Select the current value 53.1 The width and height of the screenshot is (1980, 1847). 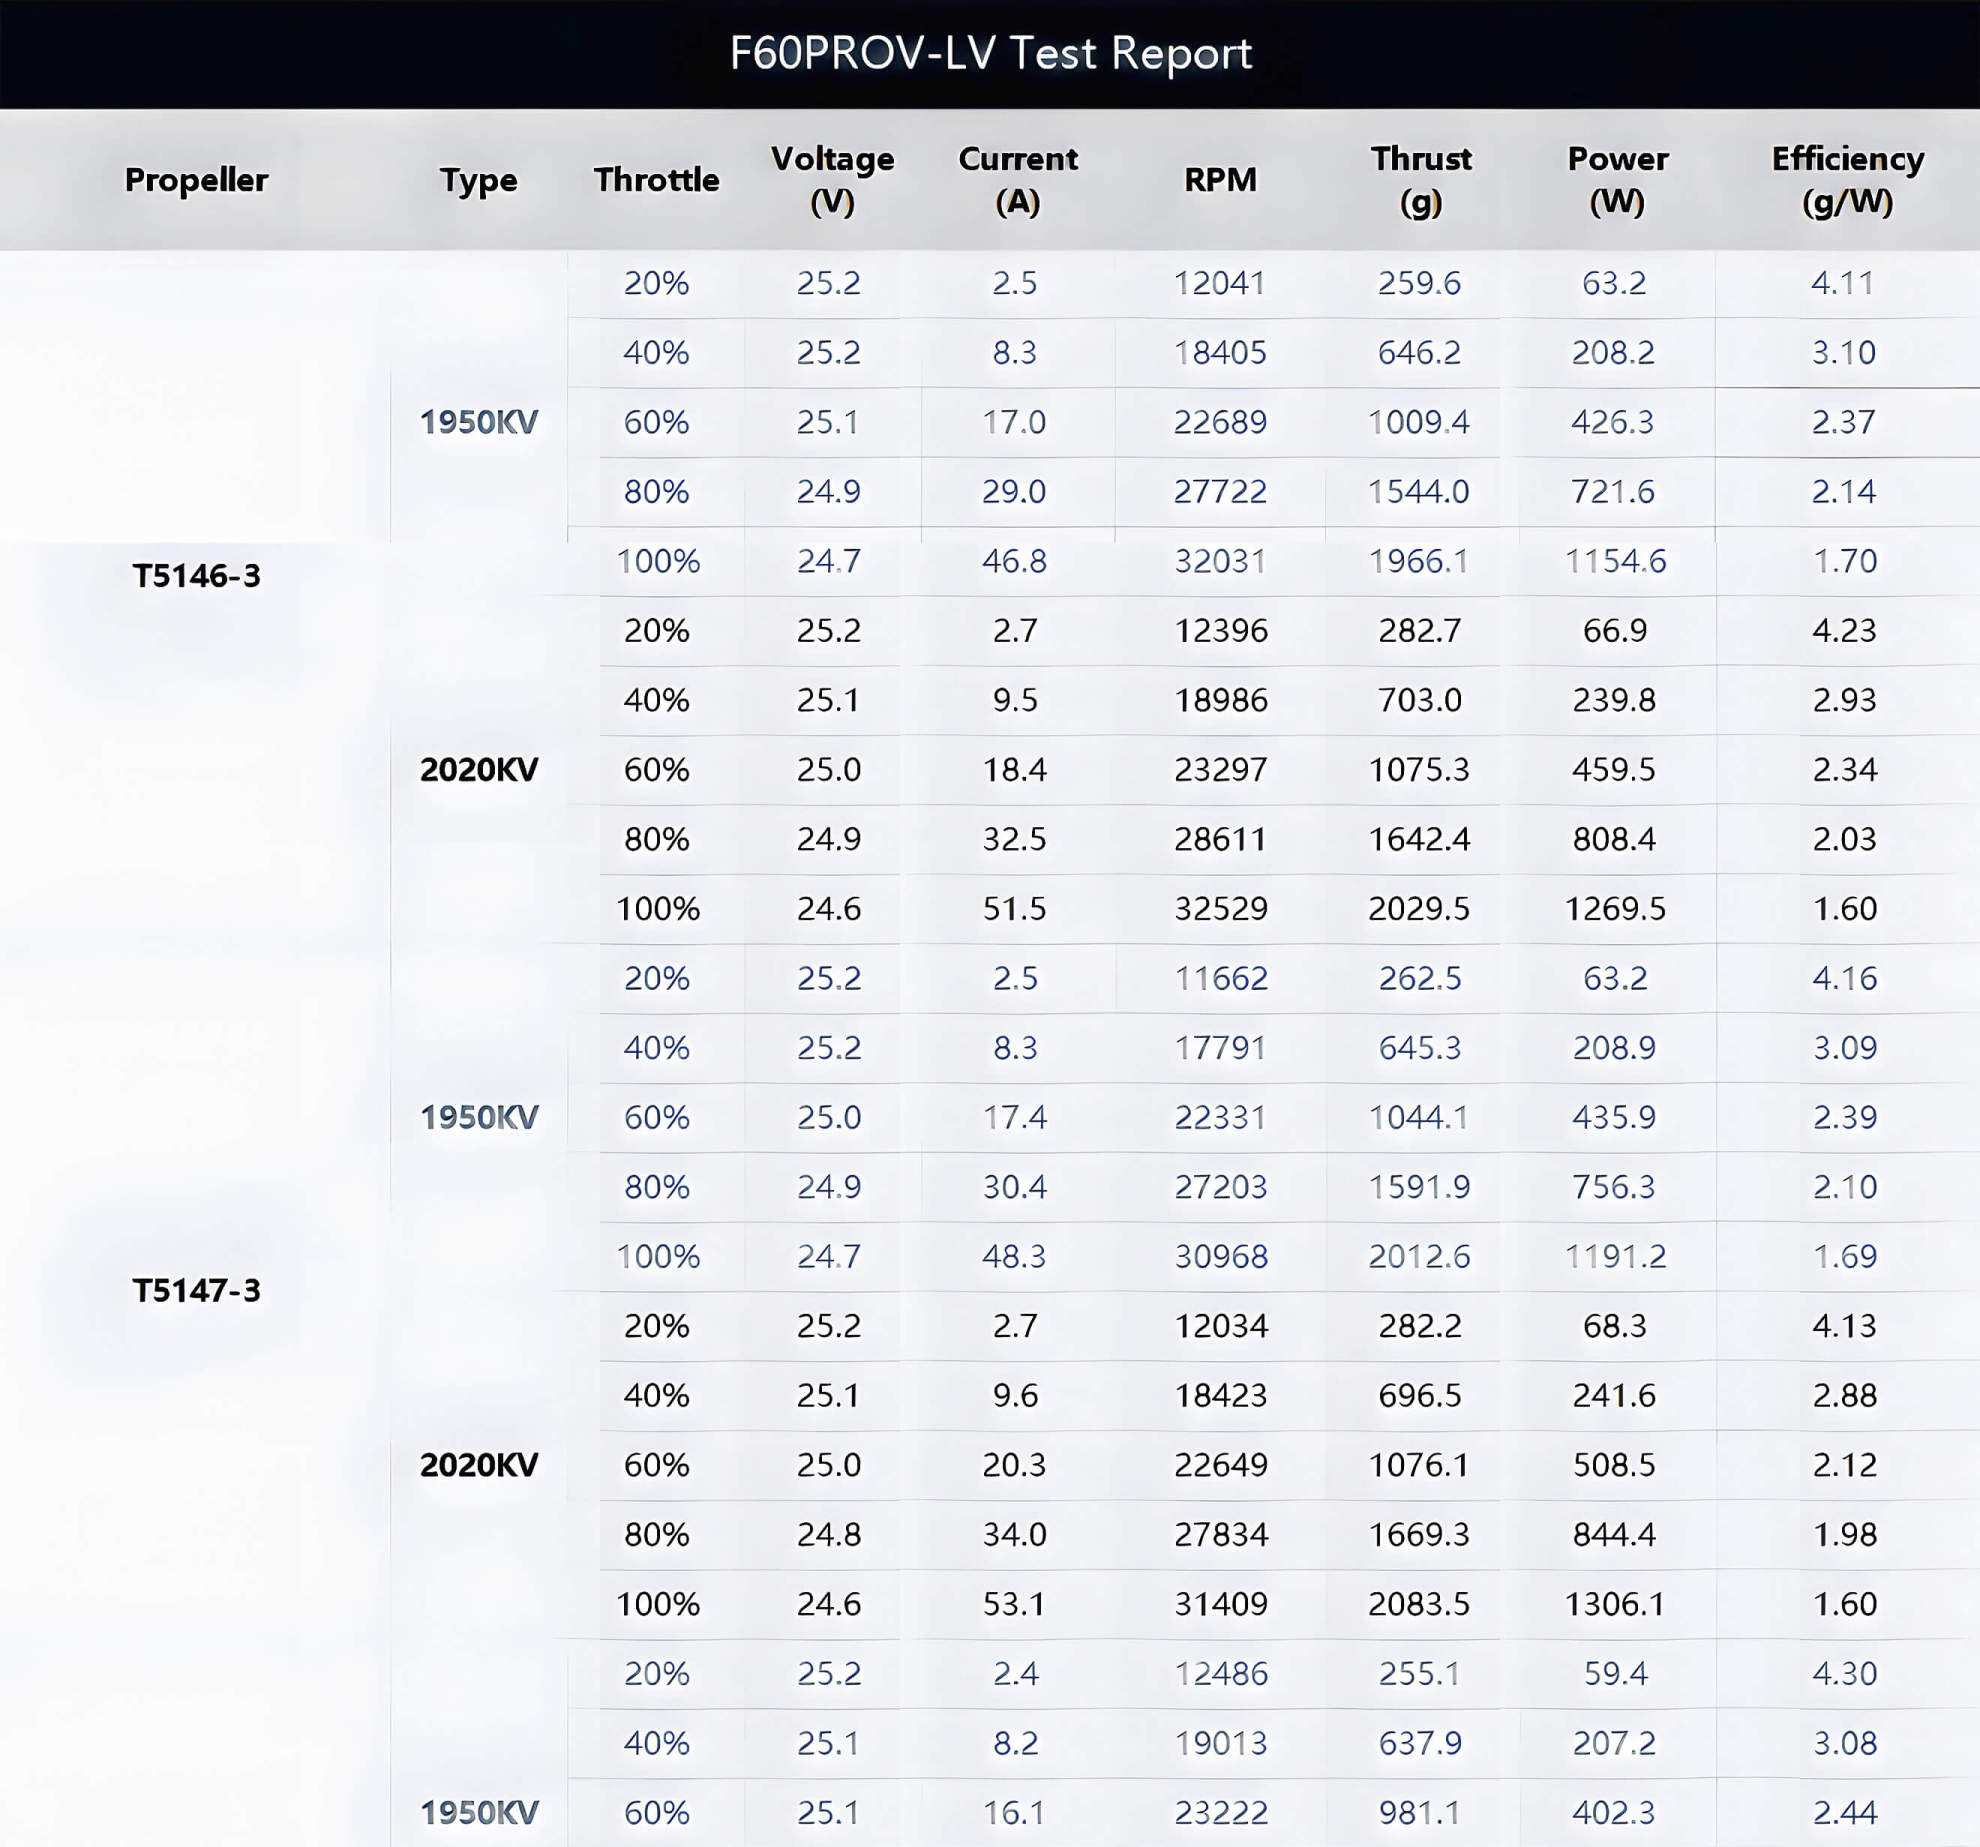pyautogui.click(x=1014, y=1604)
